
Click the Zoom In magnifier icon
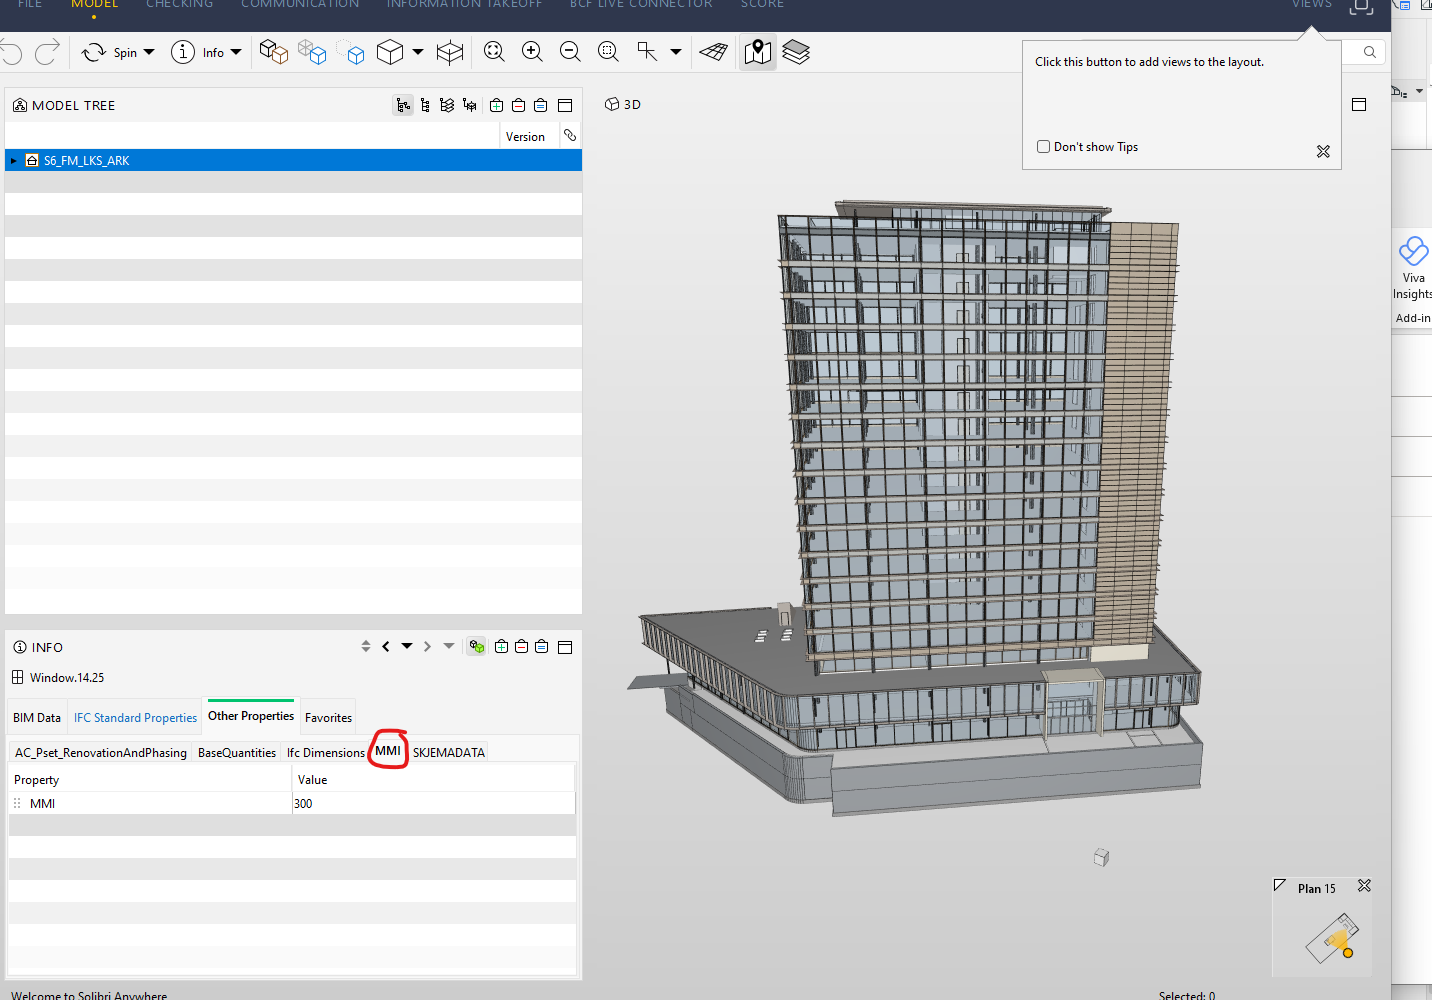click(532, 52)
